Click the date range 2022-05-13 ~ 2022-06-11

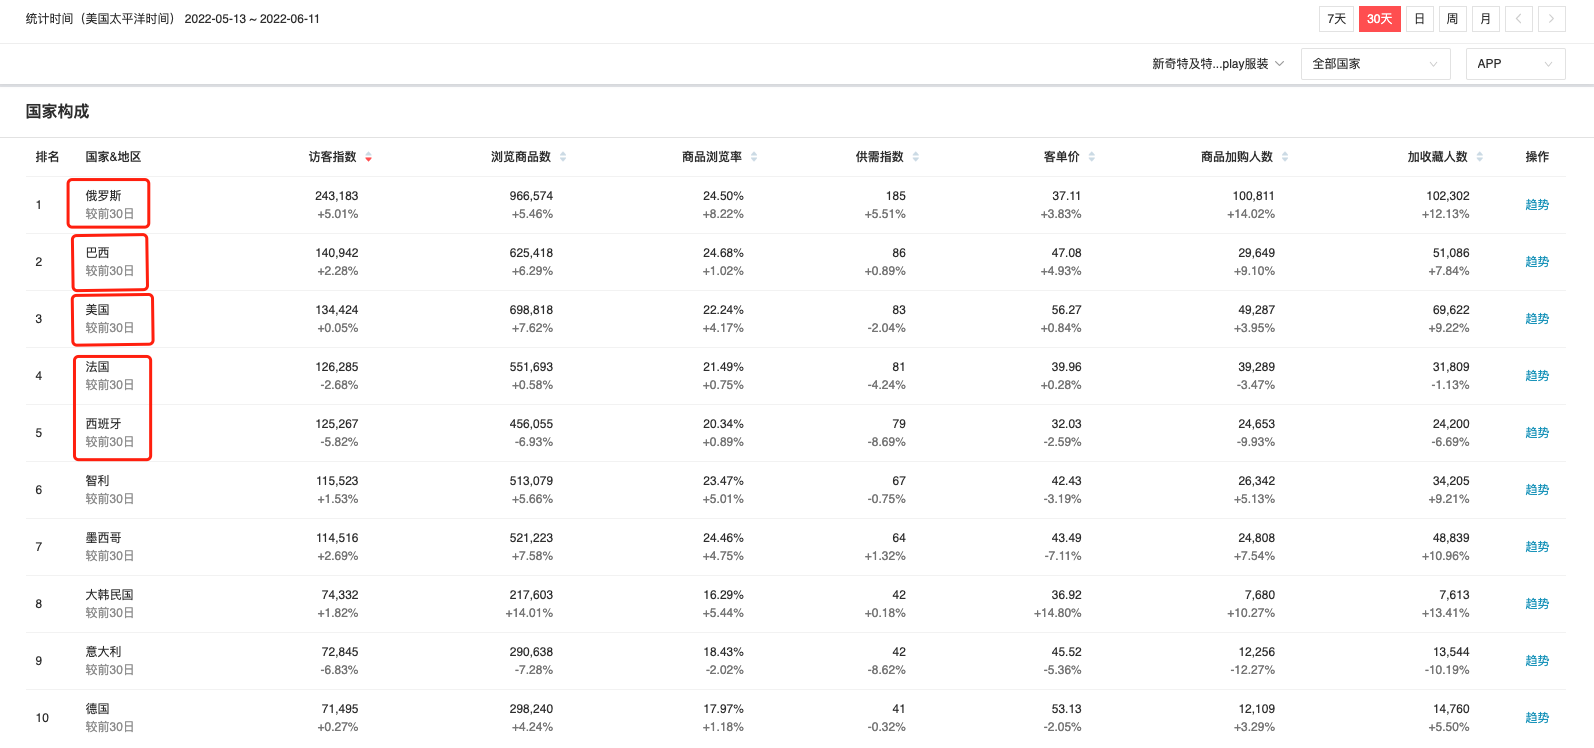click(x=252, y=19)
